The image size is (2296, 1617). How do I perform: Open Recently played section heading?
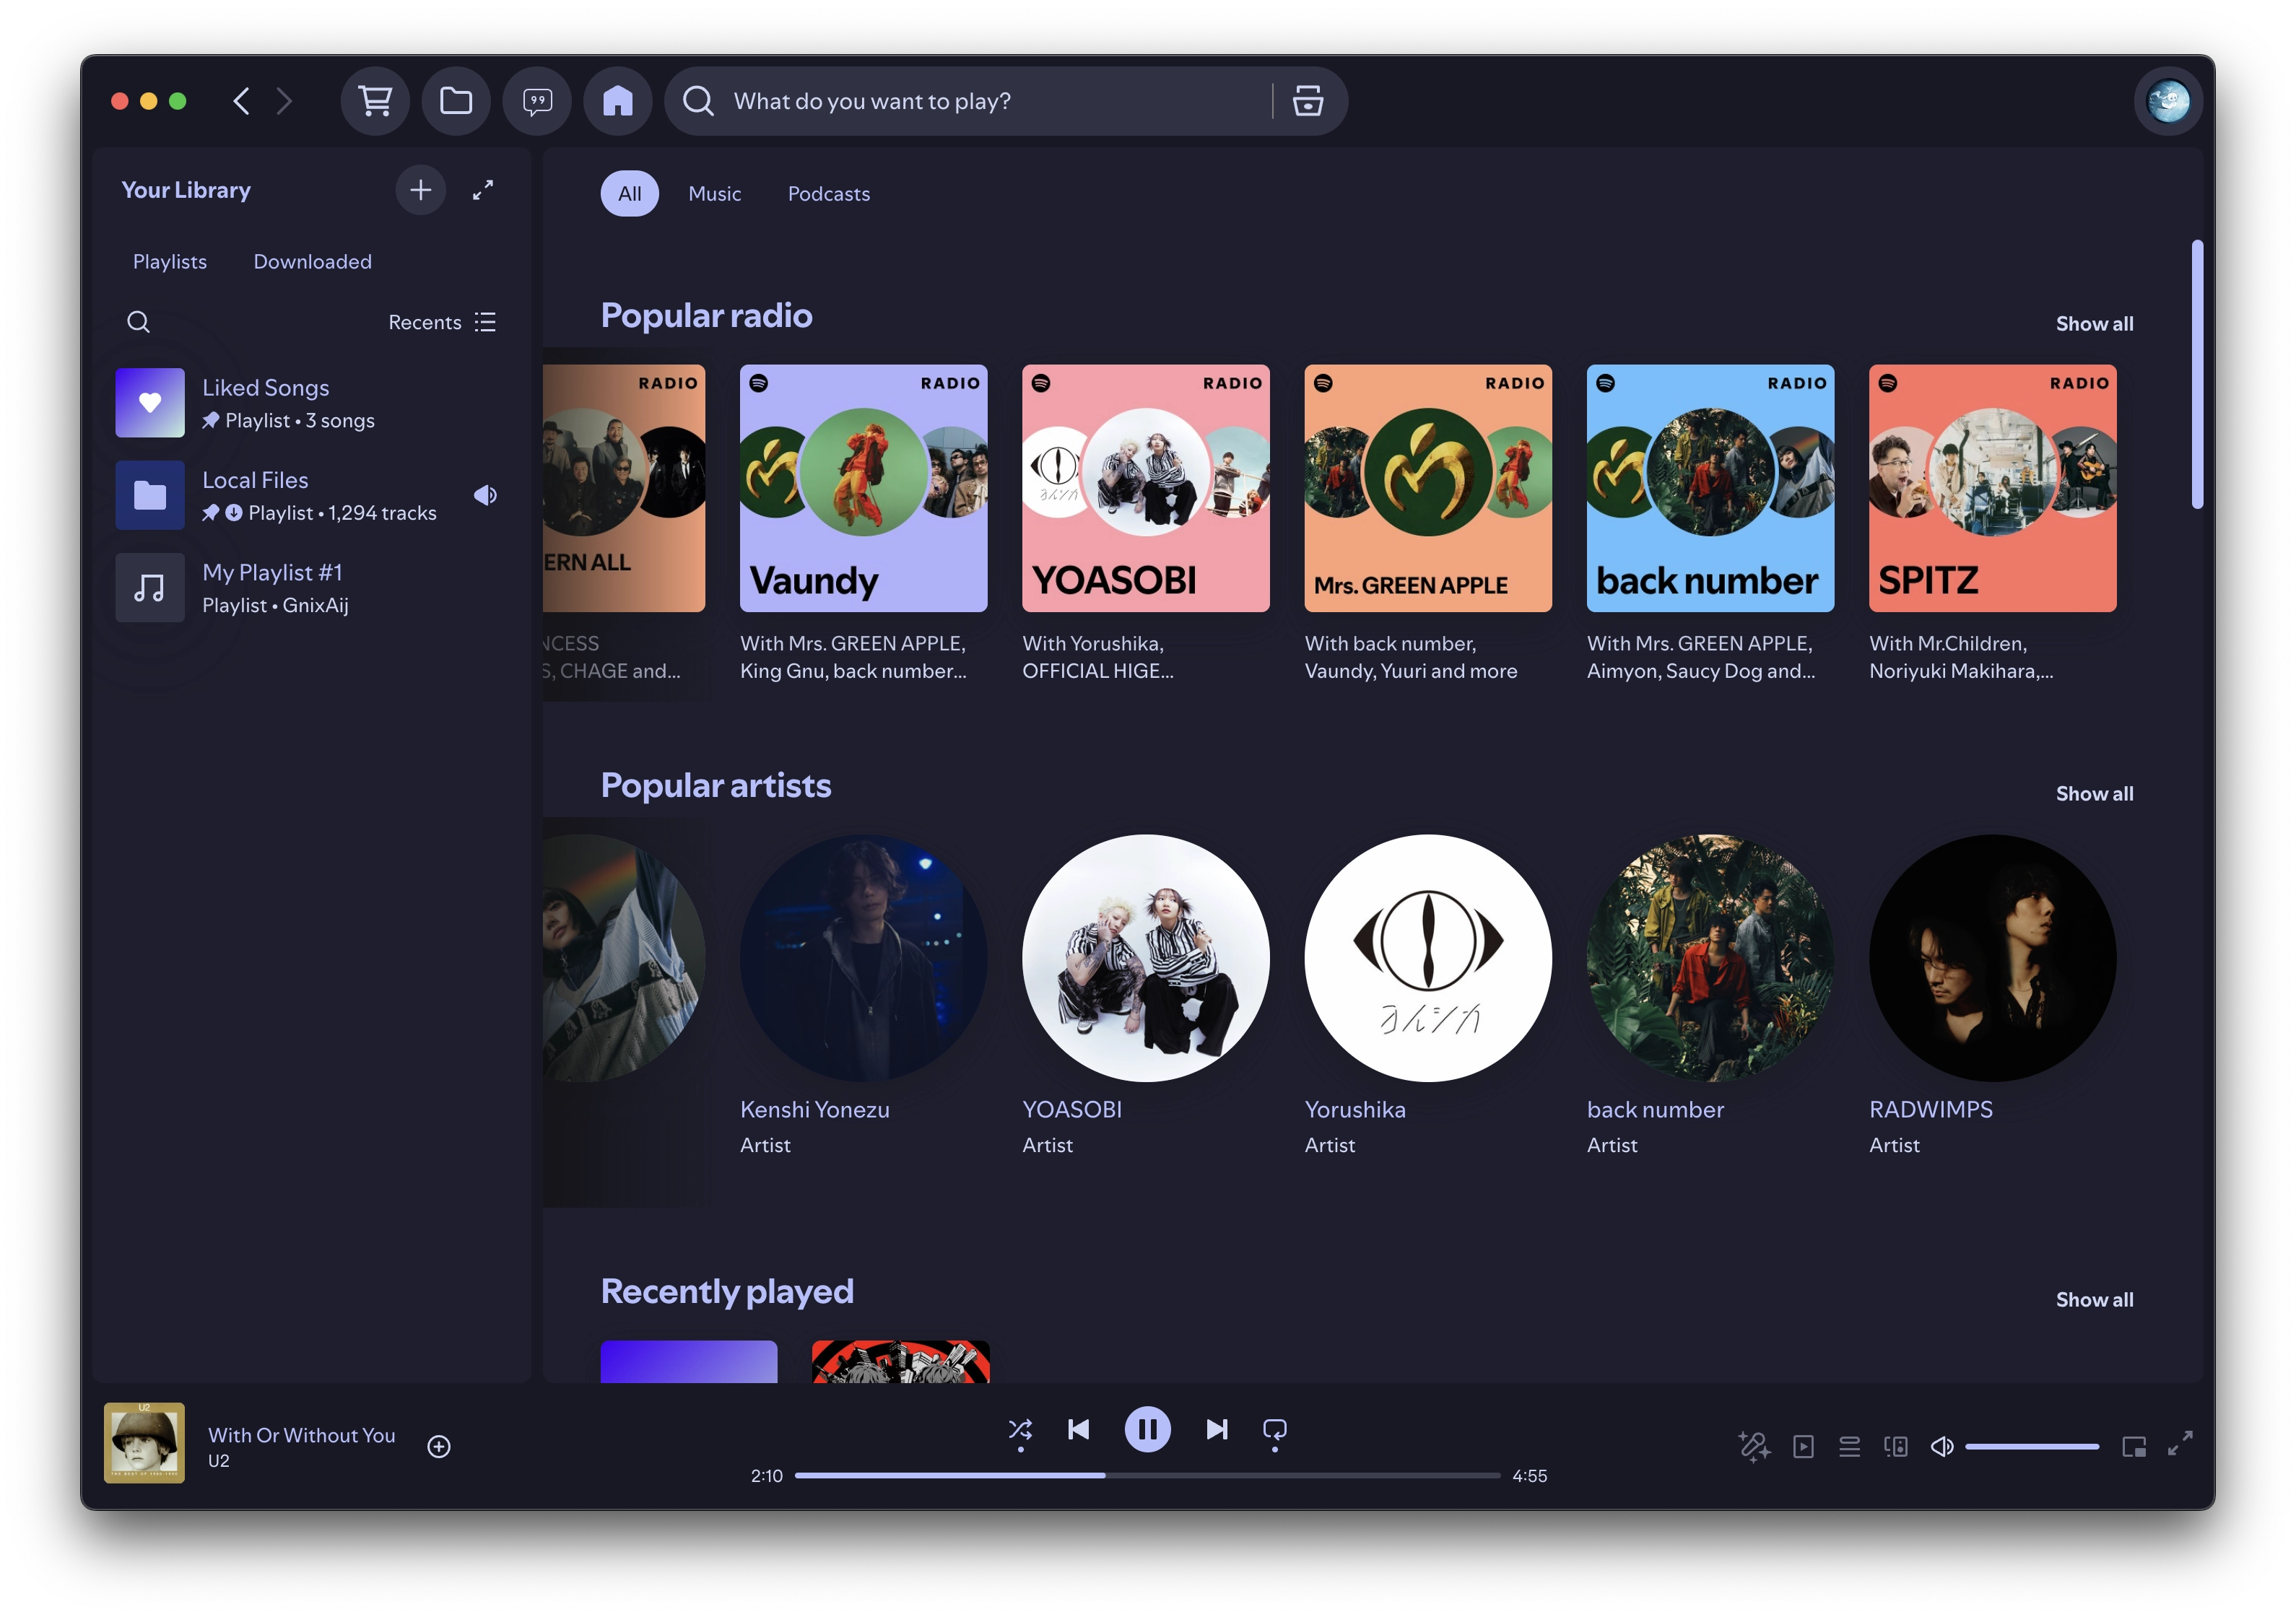tap(727, 1292)
